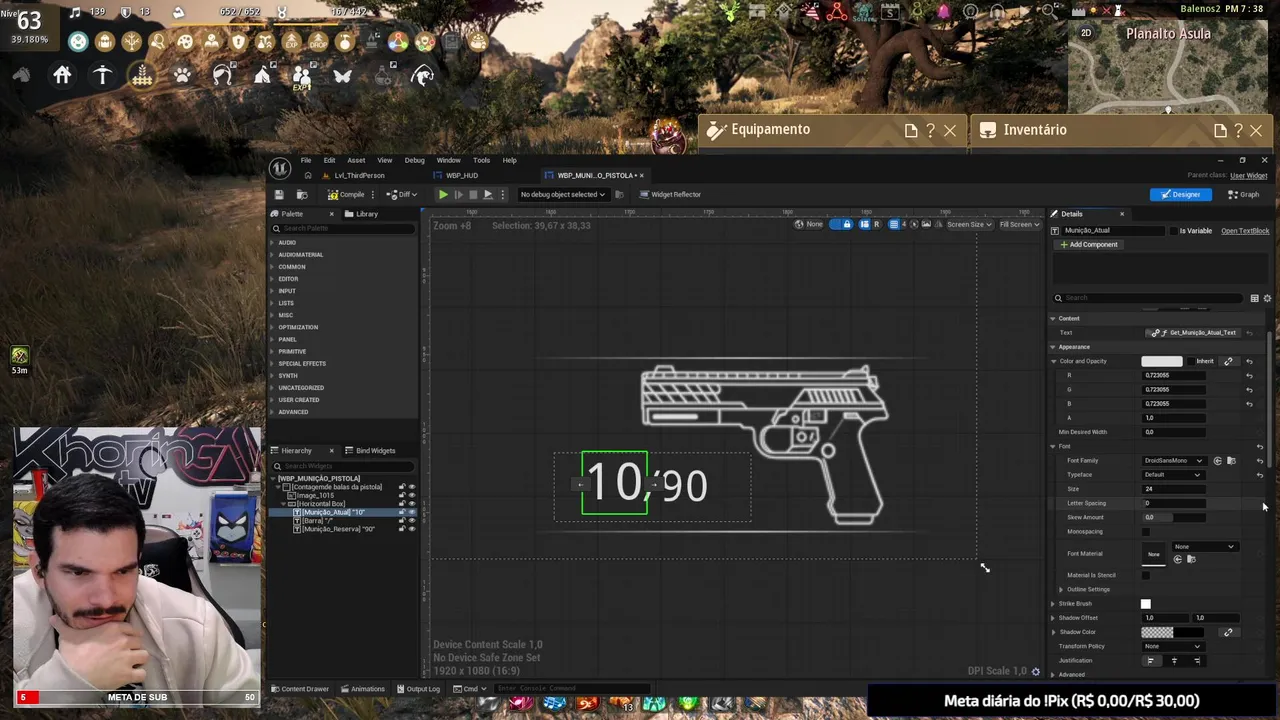Open Details panel settings gear
Viewport: 1280px width, 720px height.
pyautogui.click(x=1267, y=298)
